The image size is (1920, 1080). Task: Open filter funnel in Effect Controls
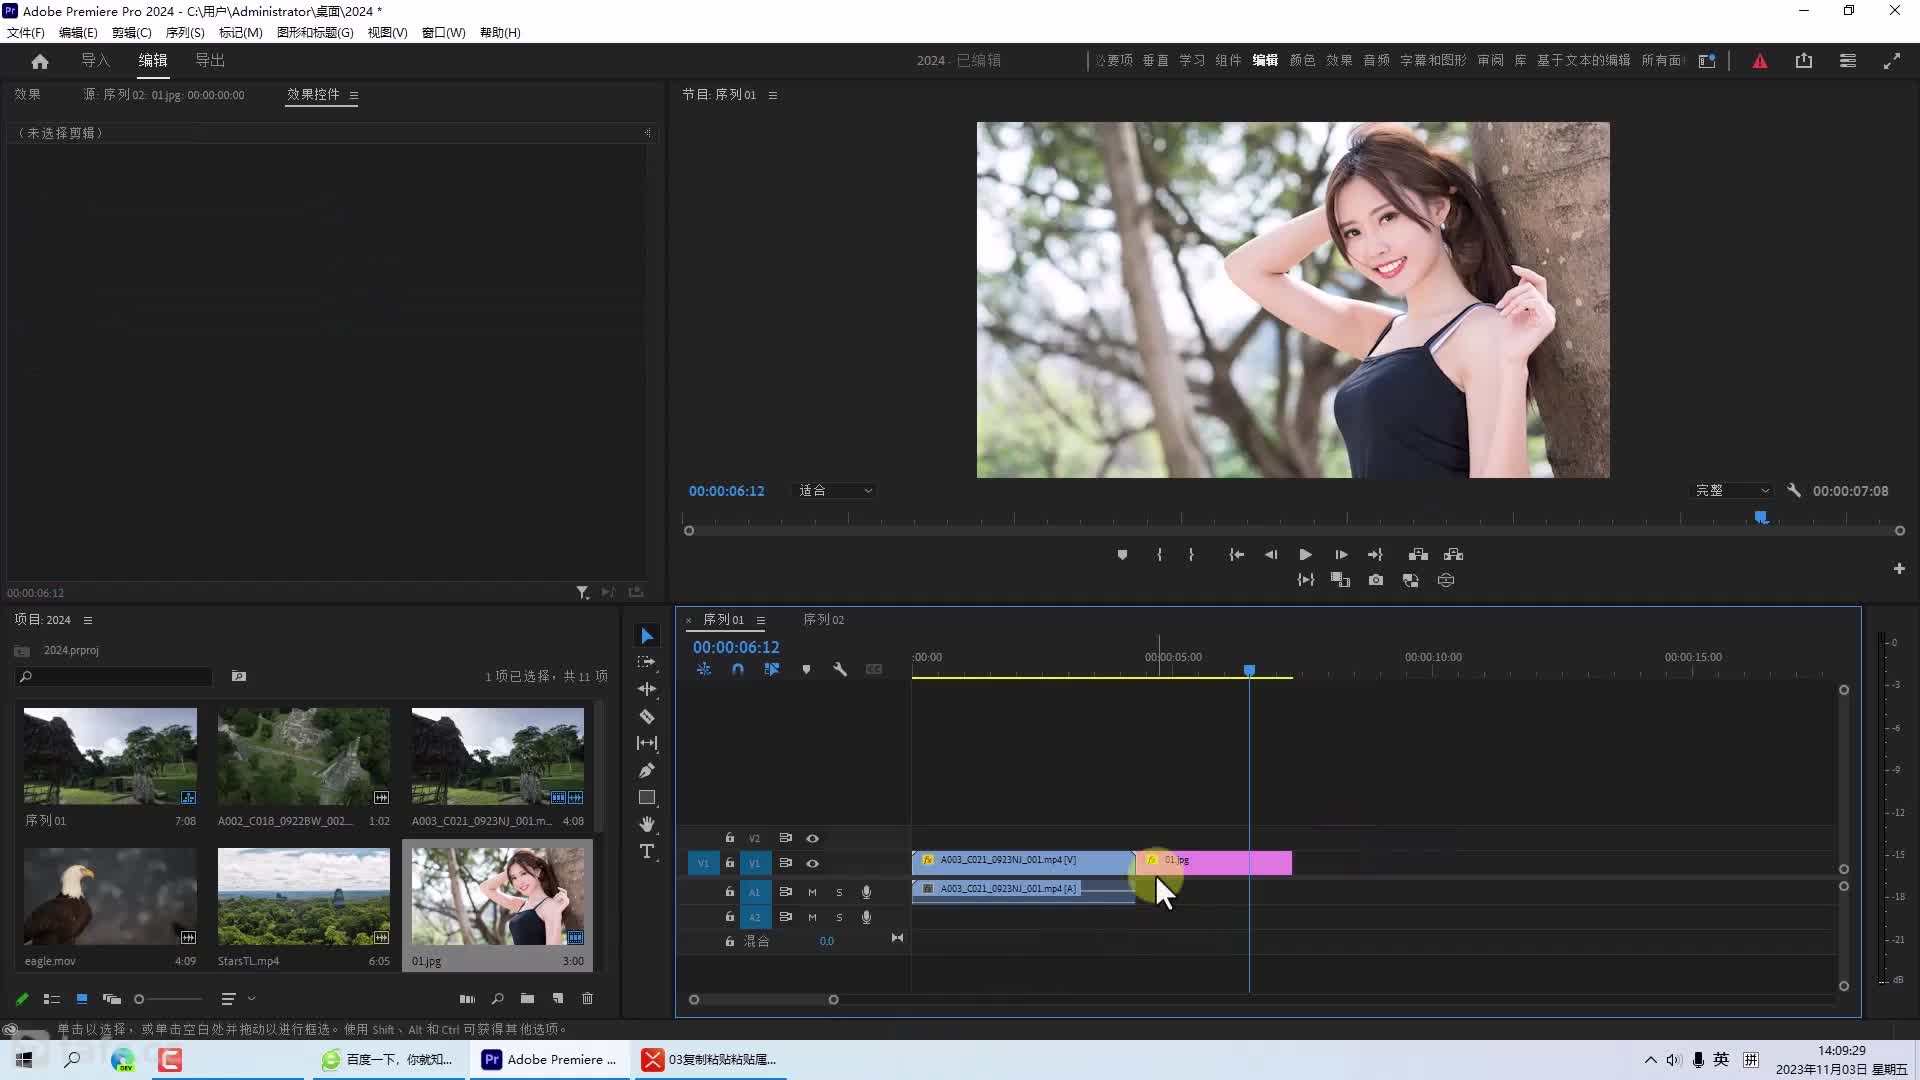582,593
